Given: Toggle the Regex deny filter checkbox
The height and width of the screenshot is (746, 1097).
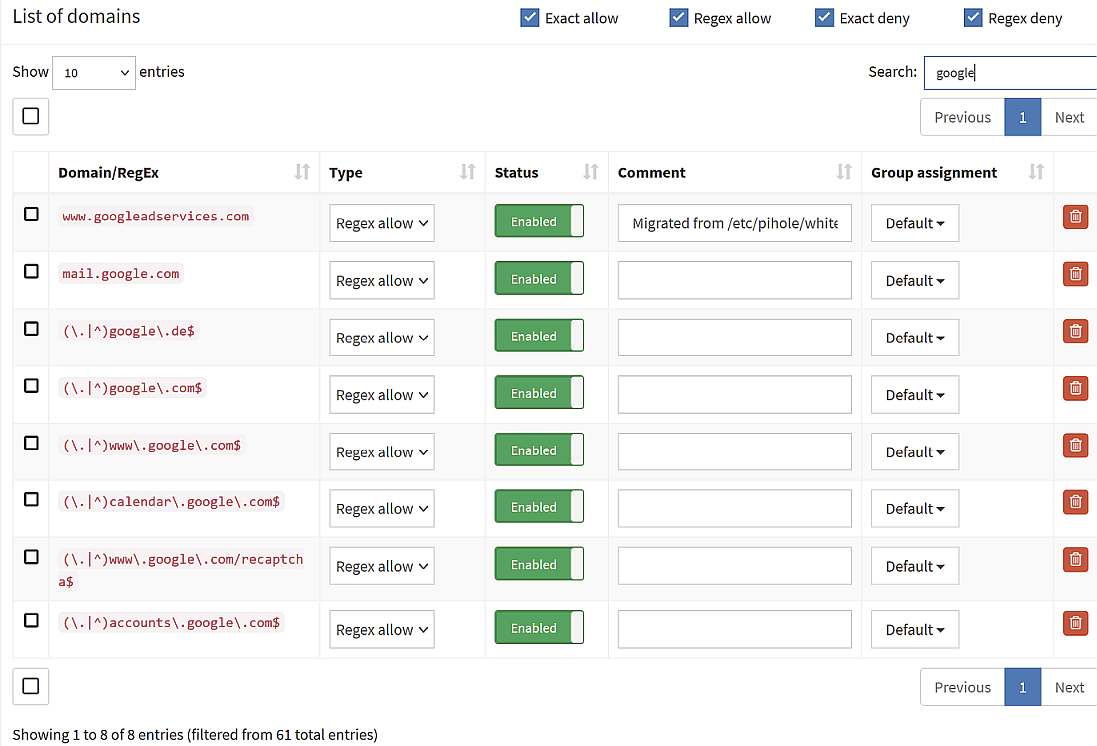Looking at the screenshot, I should (973, 18).
